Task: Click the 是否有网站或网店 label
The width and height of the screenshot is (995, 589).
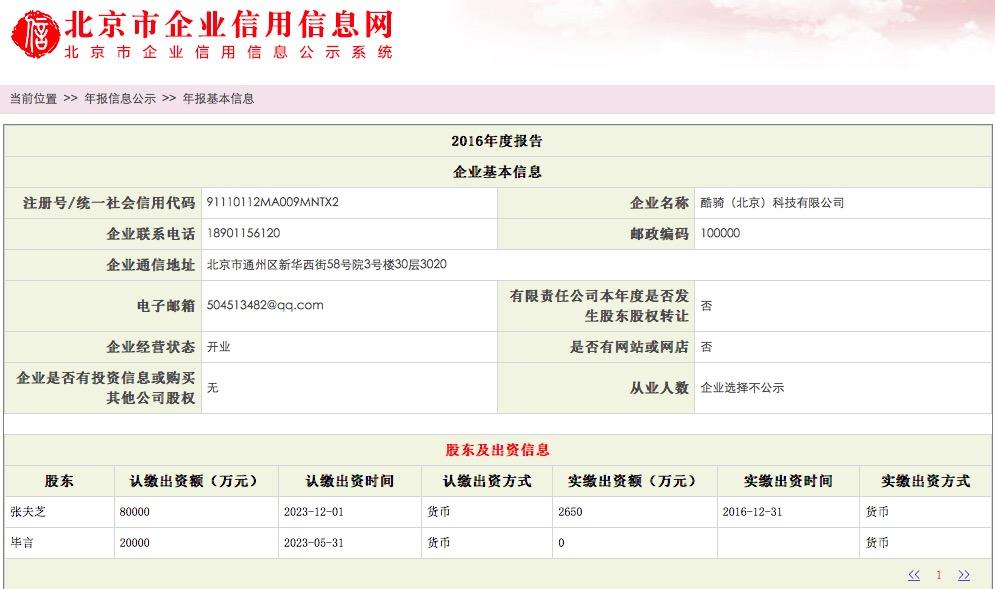Action: pos(629,347)
